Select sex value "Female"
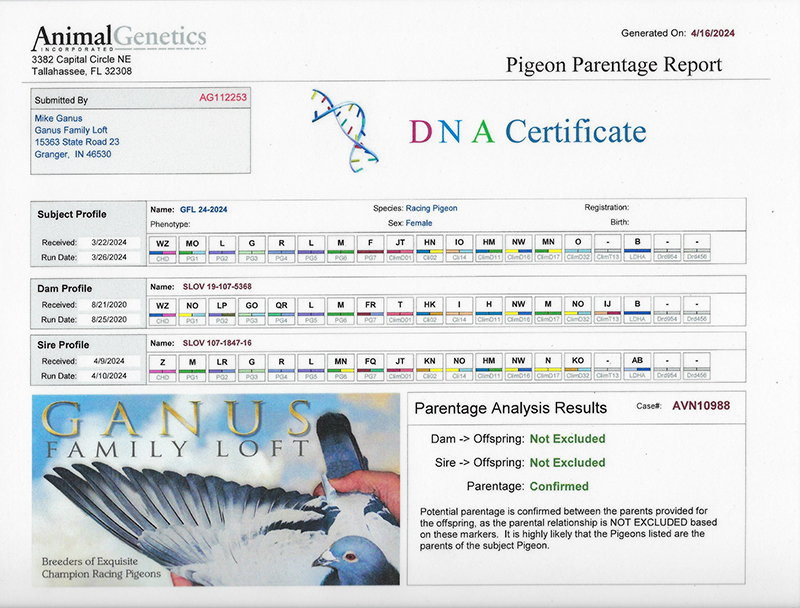Viewport: 800px width, 608px height. click(419, 223)
